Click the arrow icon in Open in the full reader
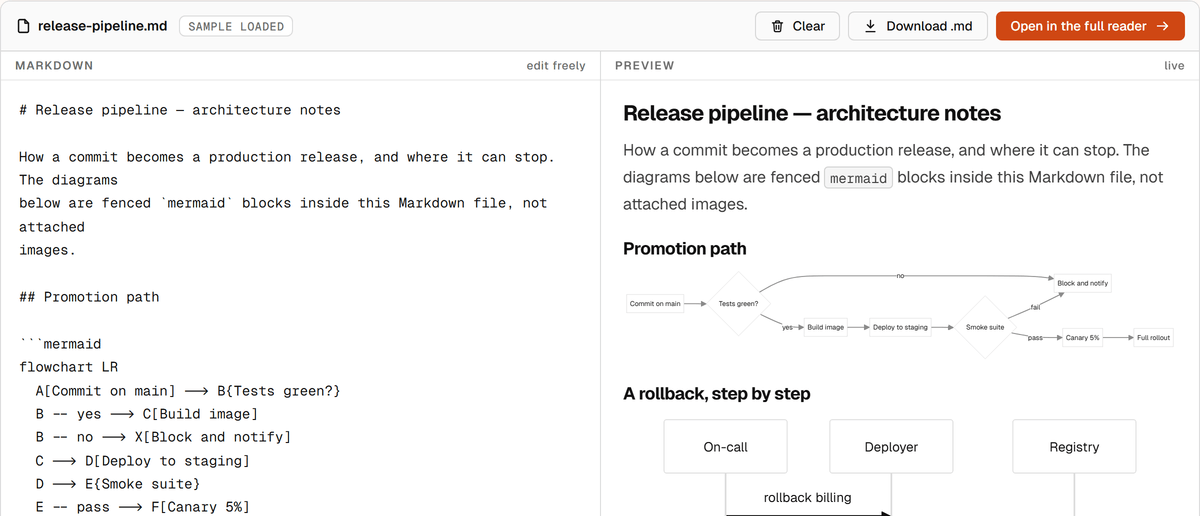 [x=1163, y=27]
